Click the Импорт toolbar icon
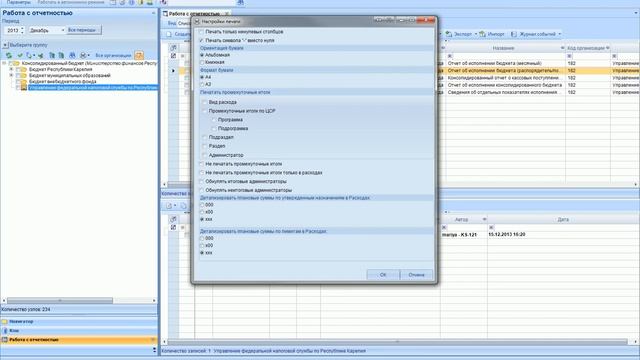 [x=482, y=34]
